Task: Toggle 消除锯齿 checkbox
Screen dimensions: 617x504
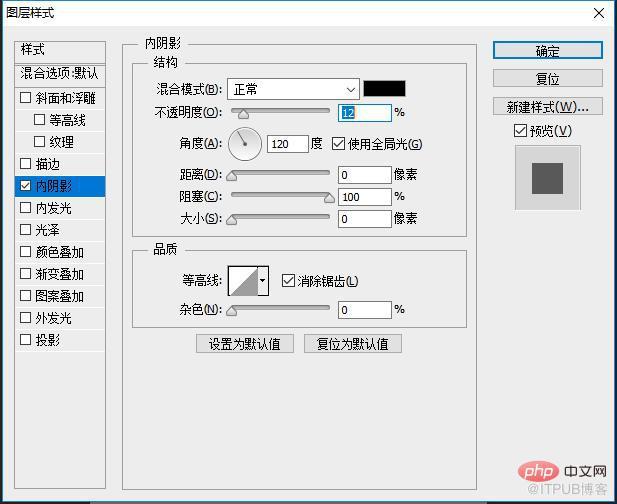Action: point(288,281)
